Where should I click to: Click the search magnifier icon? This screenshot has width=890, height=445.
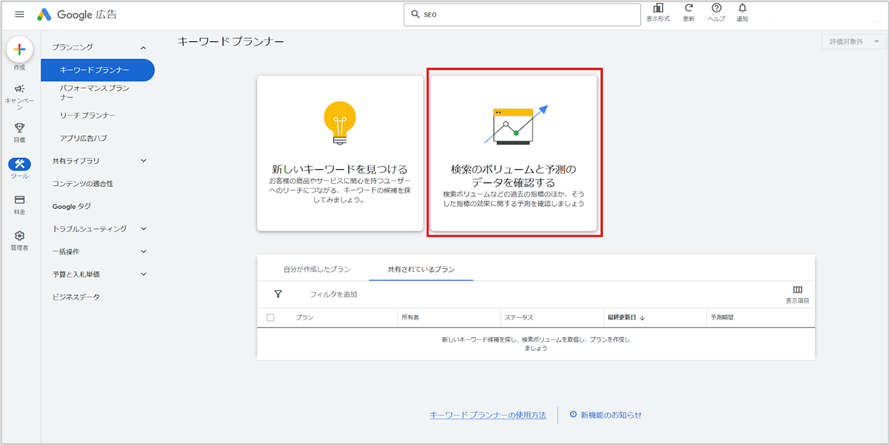pos(415,15)
